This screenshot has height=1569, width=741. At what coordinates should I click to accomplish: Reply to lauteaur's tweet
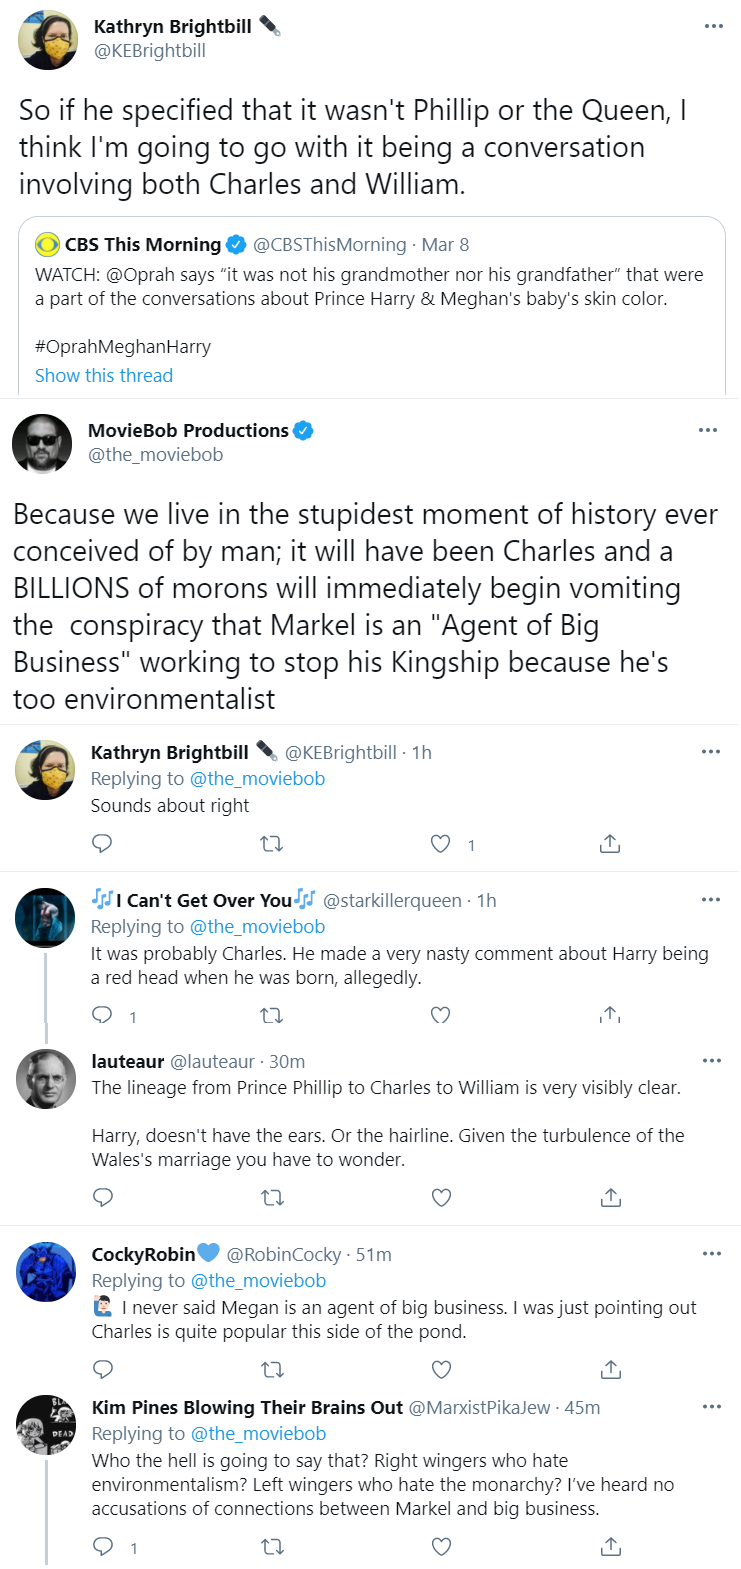(102, 1197)
